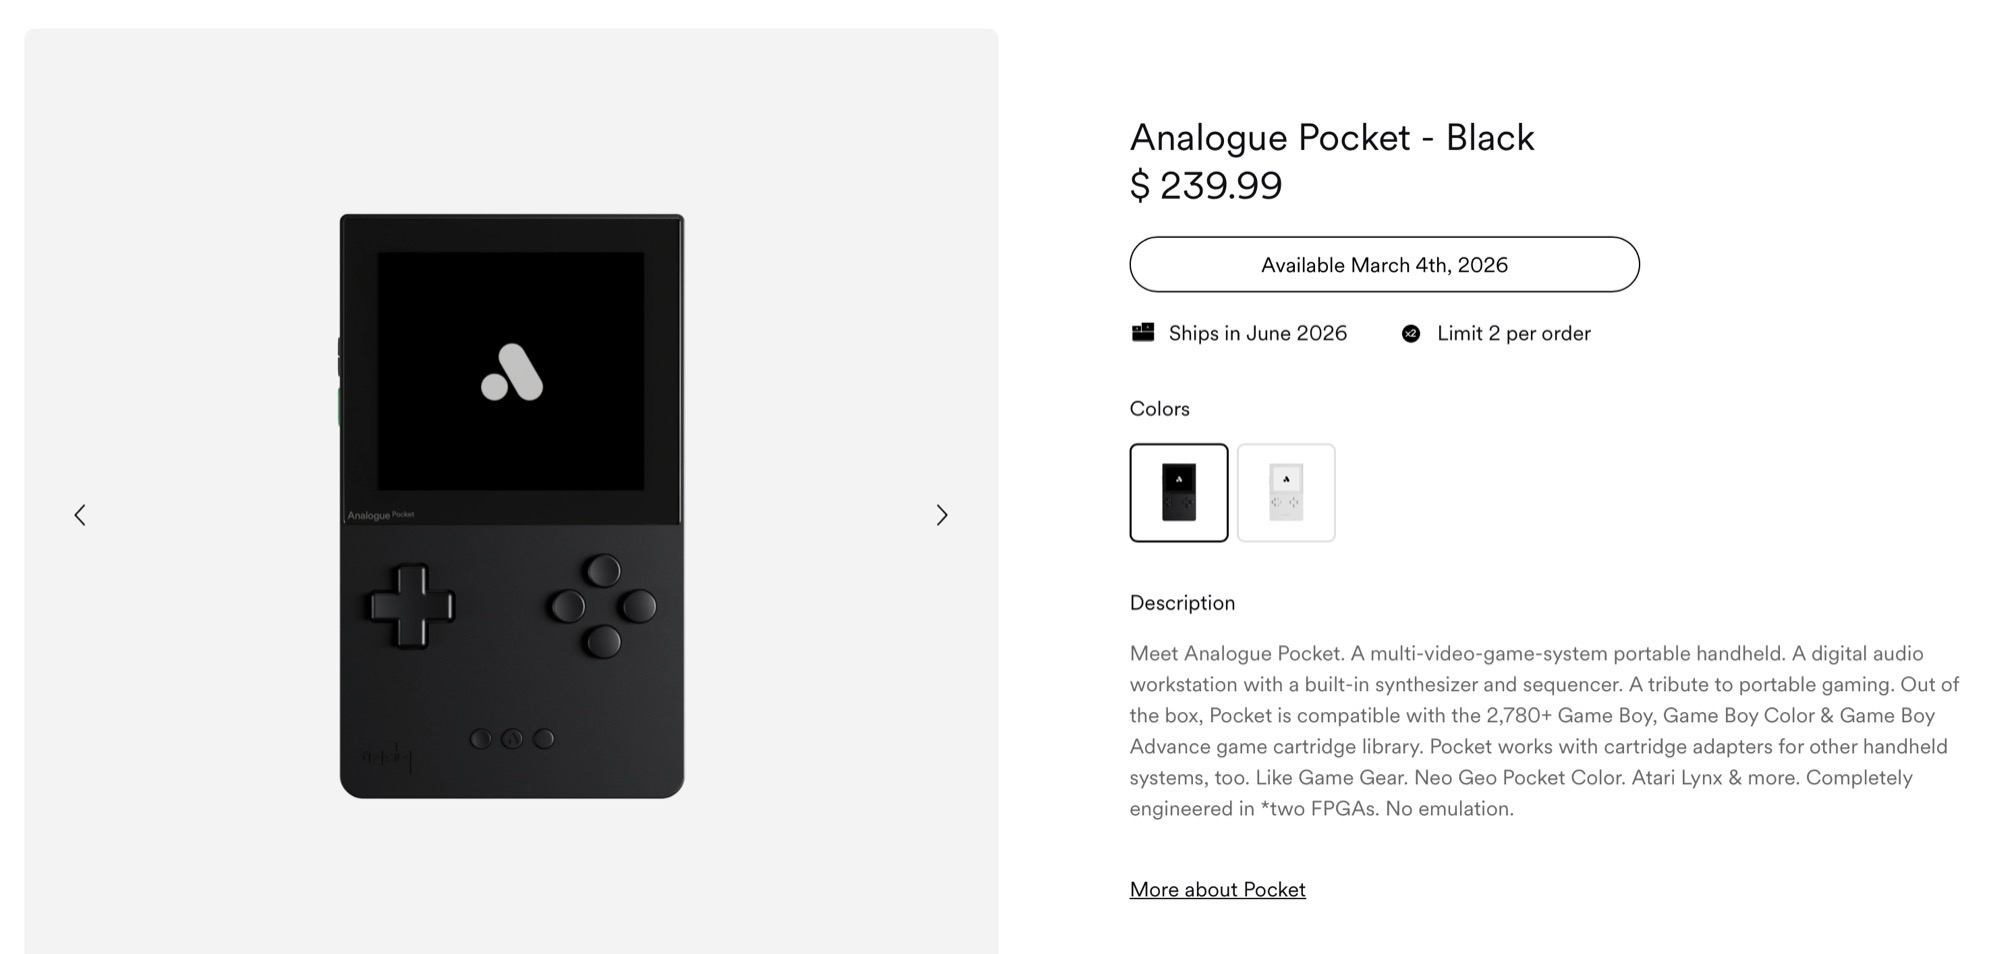2000x954 pixels.
Task: Select the Black color swatch
Action: tap(1179, 493)
